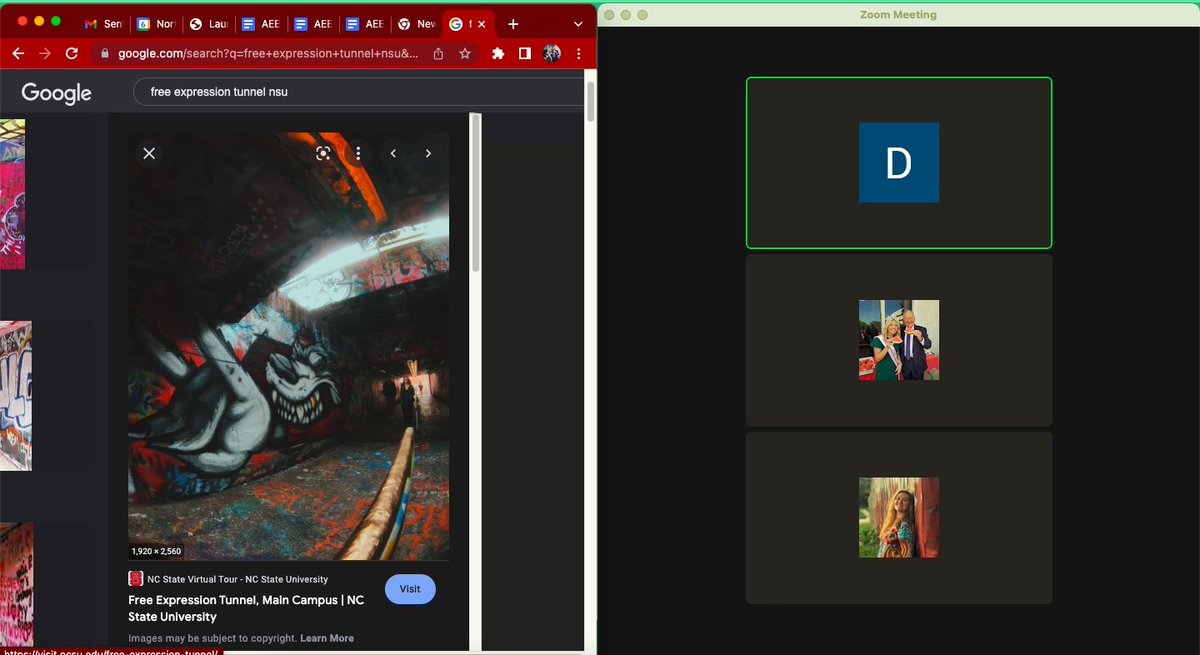Switch to the 'New' Chrome tab
The width and height of the screenshot is (1200, 655).
[x=415, y=24]
